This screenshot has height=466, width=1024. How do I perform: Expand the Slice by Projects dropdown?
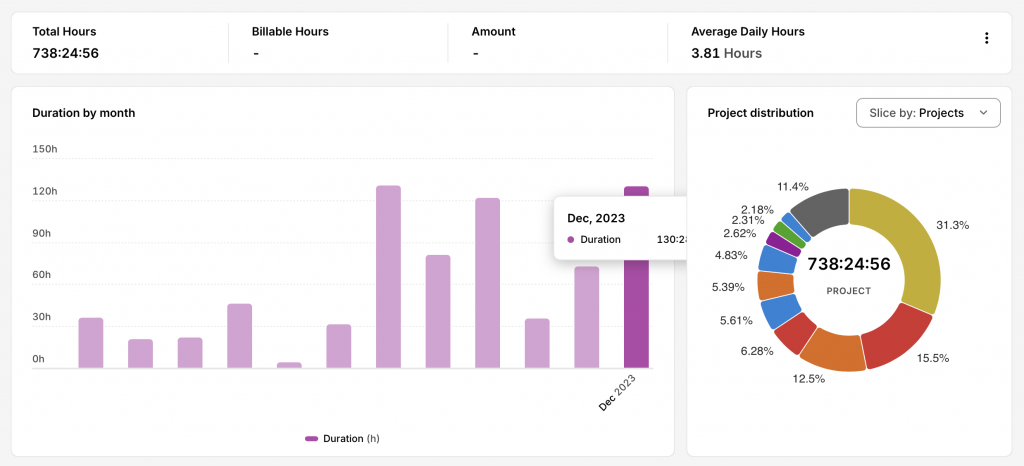coord(928,113)
